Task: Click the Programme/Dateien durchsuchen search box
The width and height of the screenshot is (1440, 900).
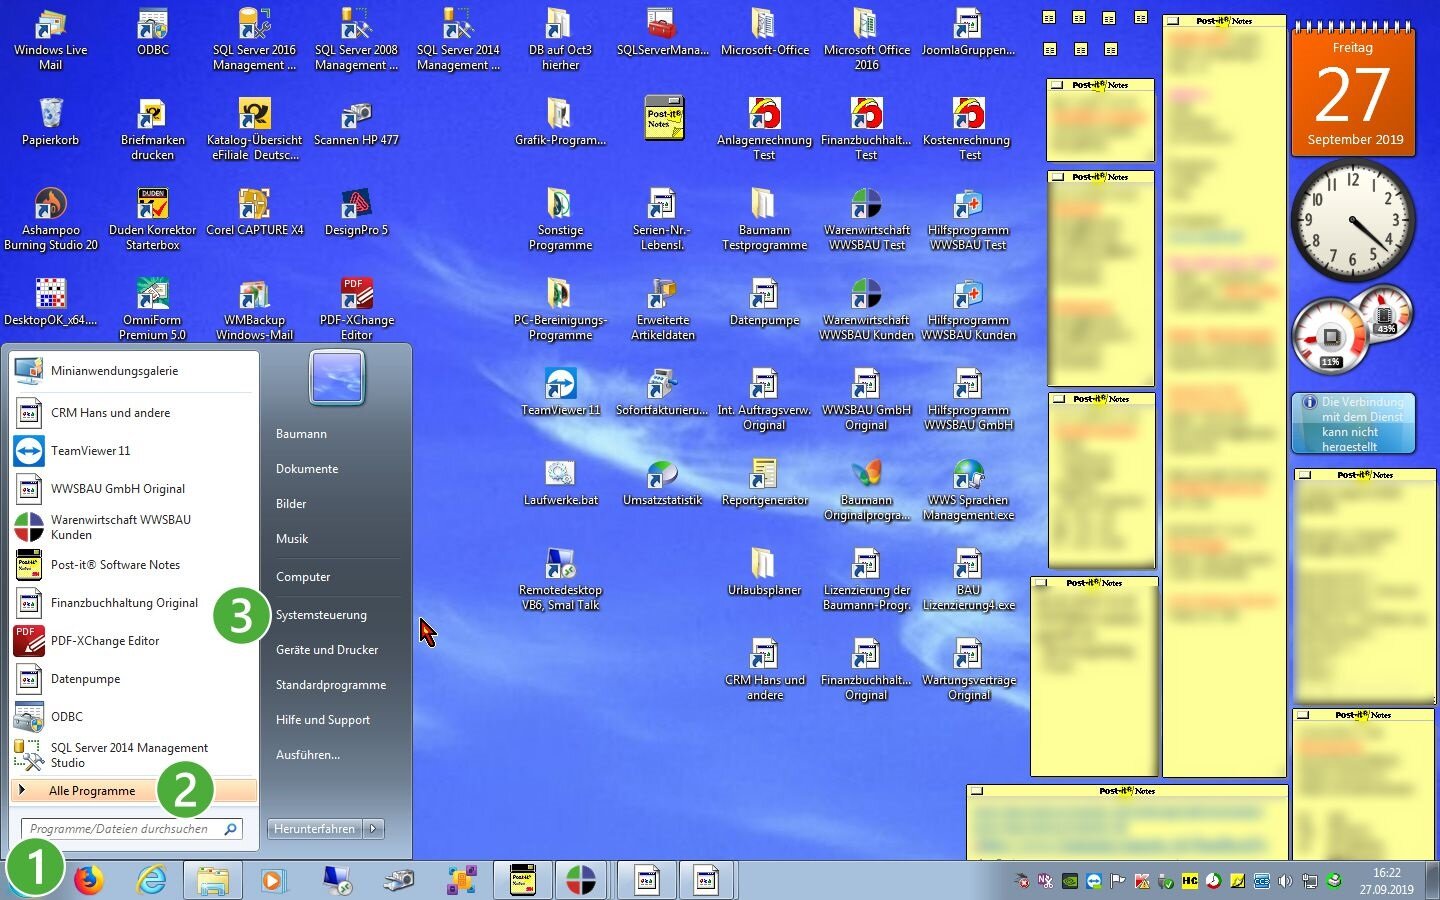Action: 131,828
